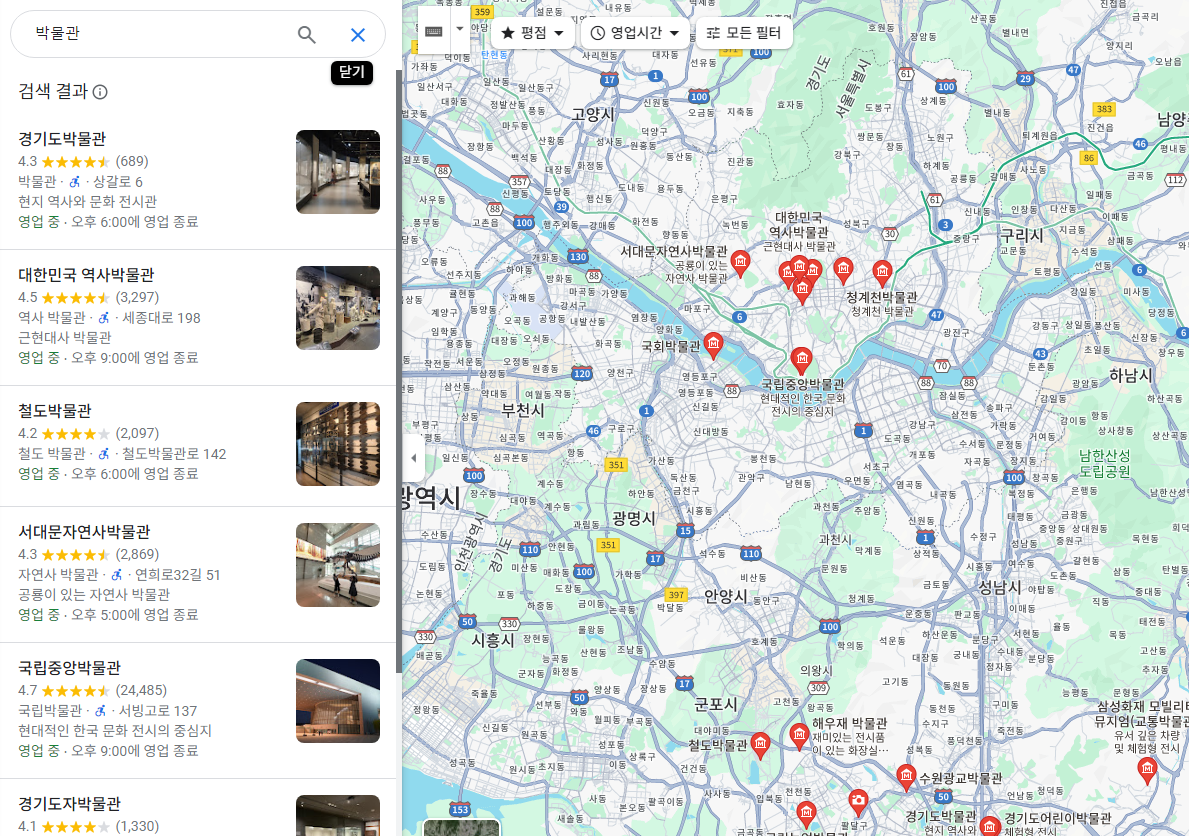Select the 국립중앙박물관 map pin
The width and height of the screenshot is (1189, 836).
point(802,360)
